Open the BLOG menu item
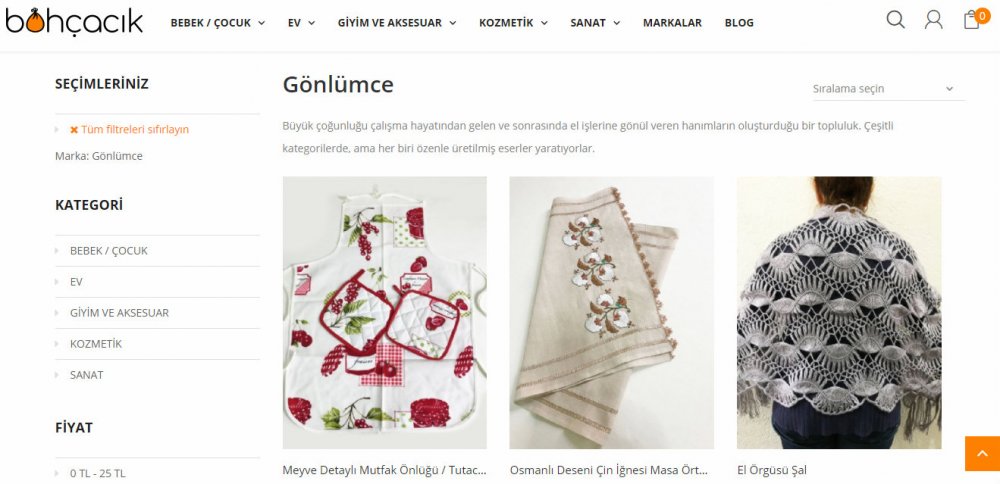The image size is (1000, 484). pyautogui.click(x=739, y=23)
